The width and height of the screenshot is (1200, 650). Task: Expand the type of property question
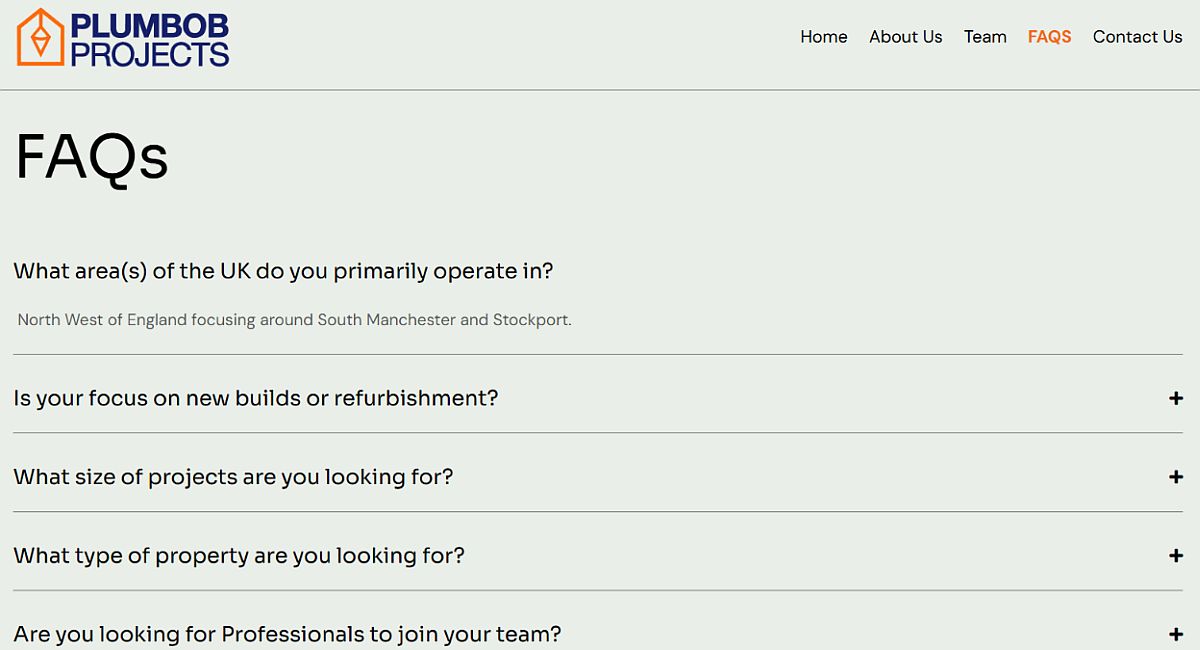click(x=239, y=555)
